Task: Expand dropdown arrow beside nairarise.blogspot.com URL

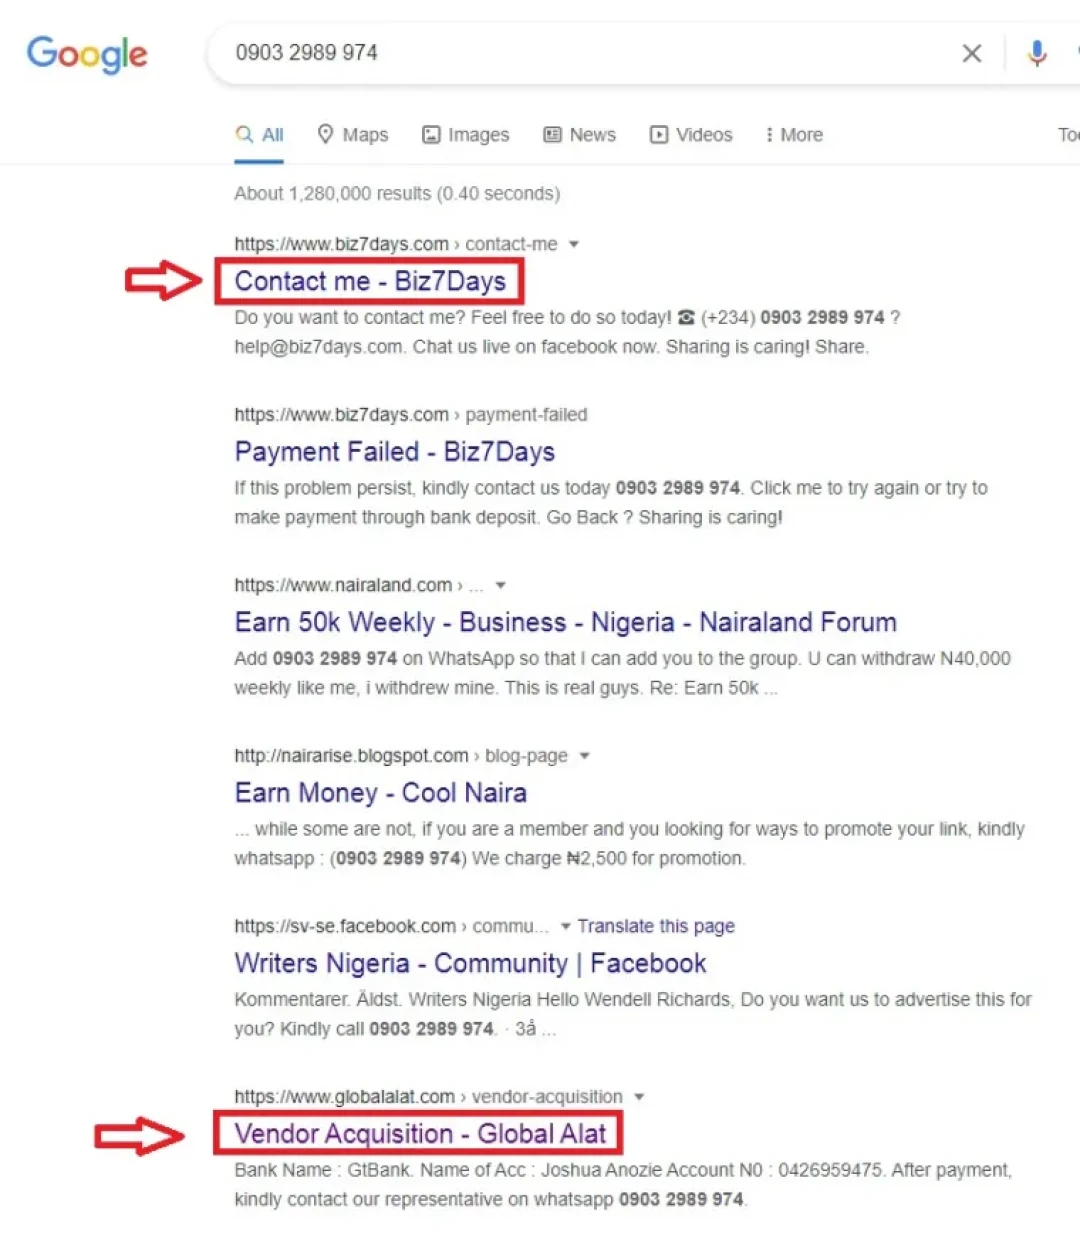Action: tap(585, 756)
